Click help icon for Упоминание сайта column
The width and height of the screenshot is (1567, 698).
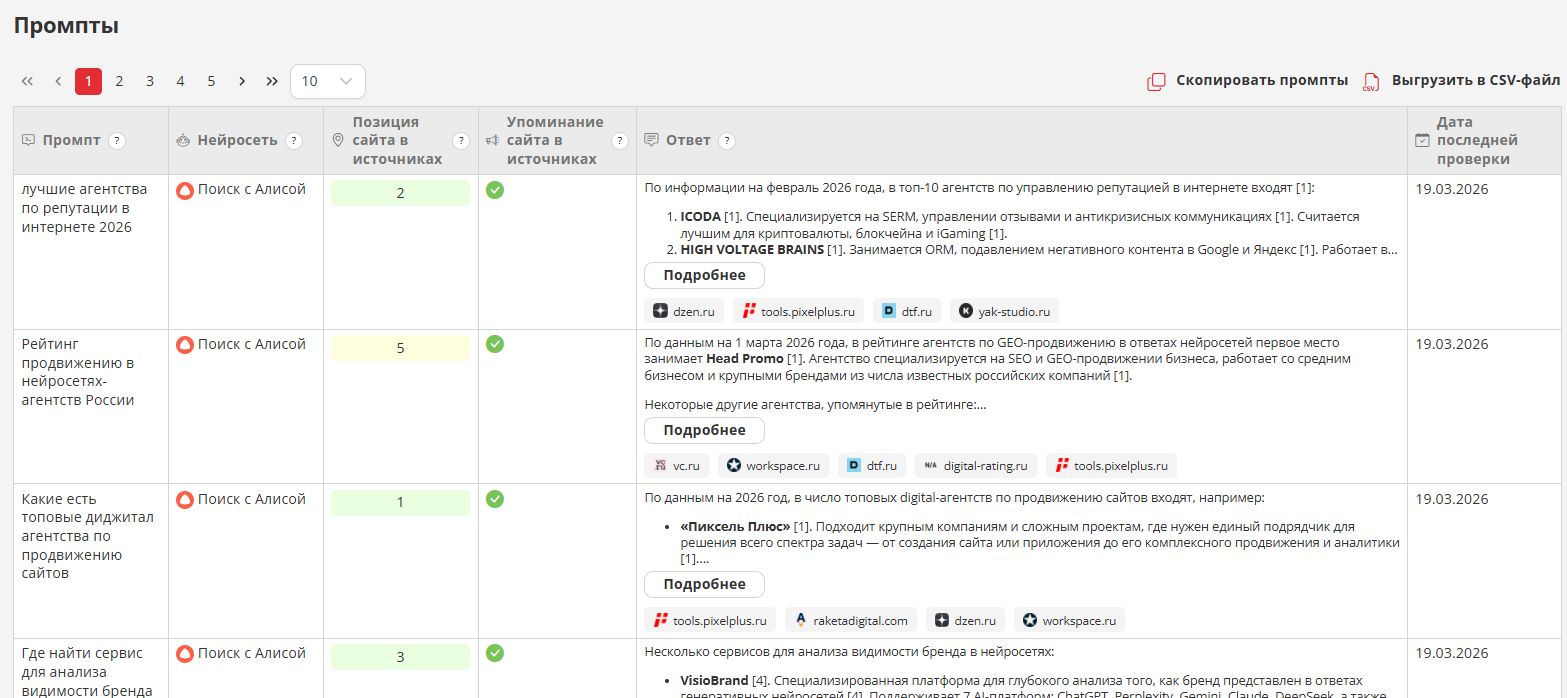[620, 141]
